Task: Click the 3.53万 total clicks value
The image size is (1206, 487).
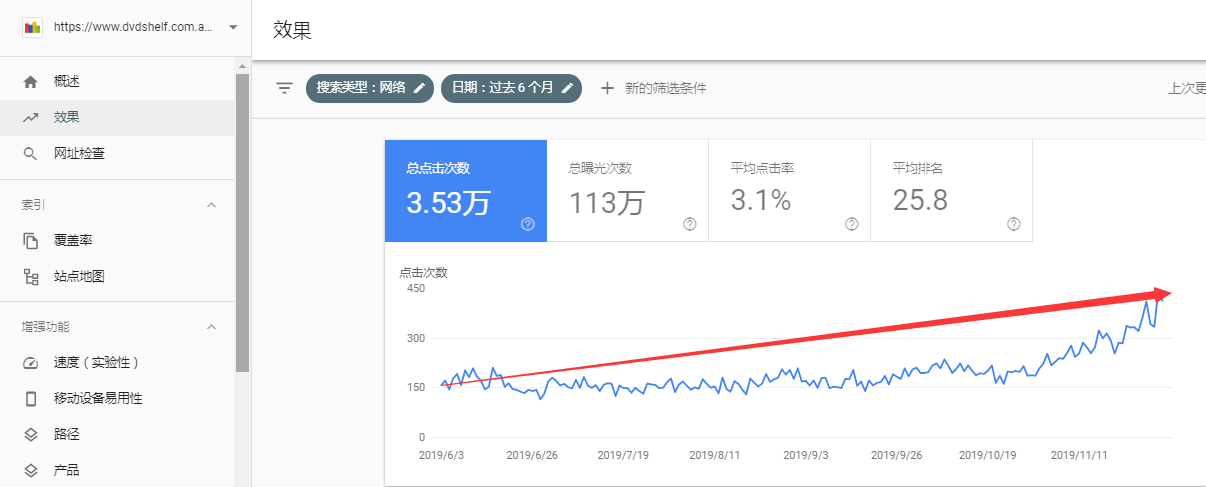Action: [x=448, y=203]
